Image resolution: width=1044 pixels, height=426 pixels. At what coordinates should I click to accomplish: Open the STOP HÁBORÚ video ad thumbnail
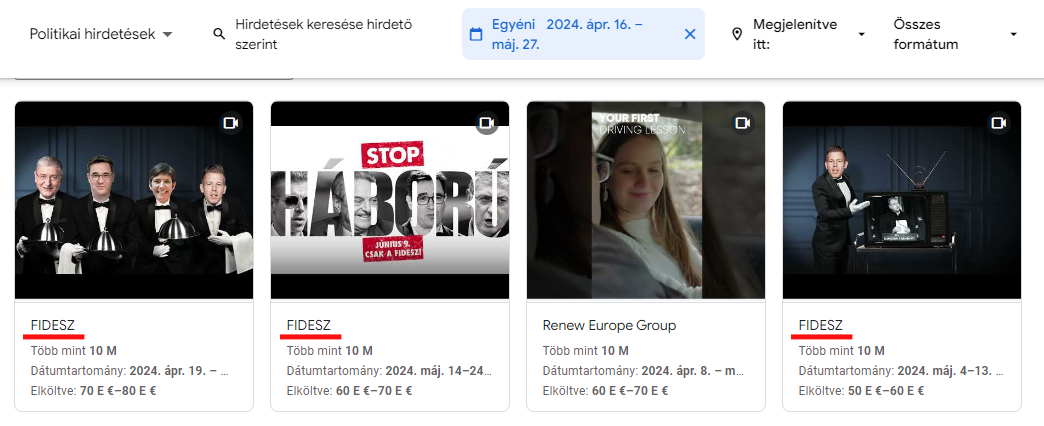390,200
